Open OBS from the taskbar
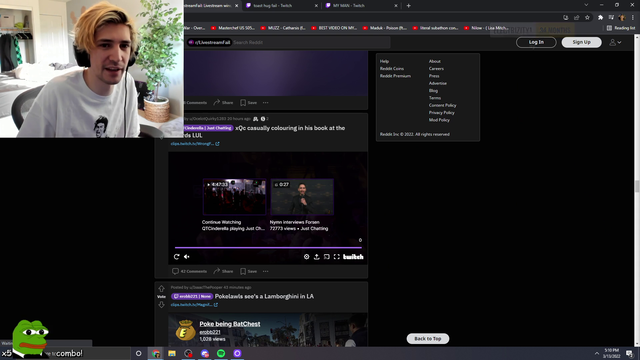Screen dimensions: 640x360 188,353
